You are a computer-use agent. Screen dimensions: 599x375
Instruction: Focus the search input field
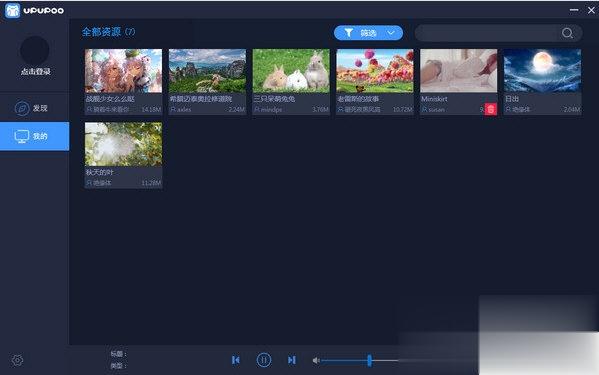(x=488, y=33)
